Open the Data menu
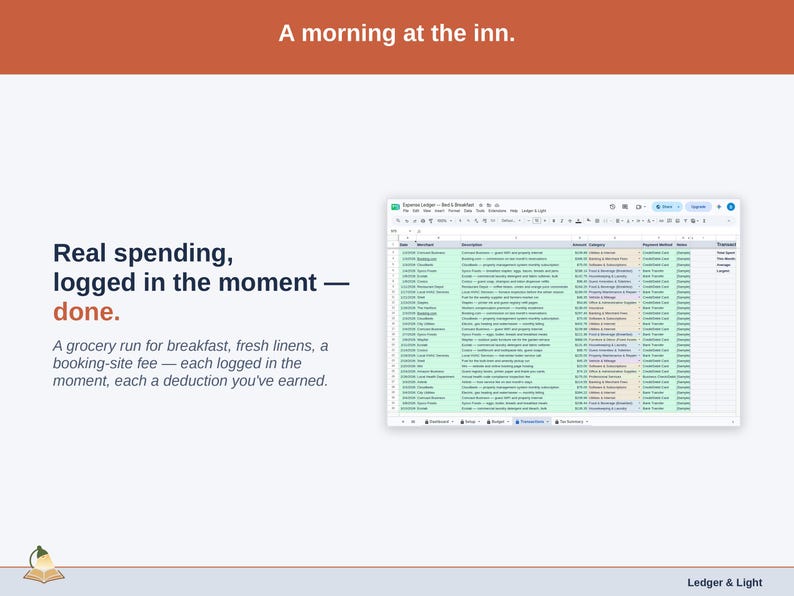 pyautogui.click(x=468, y=211)
